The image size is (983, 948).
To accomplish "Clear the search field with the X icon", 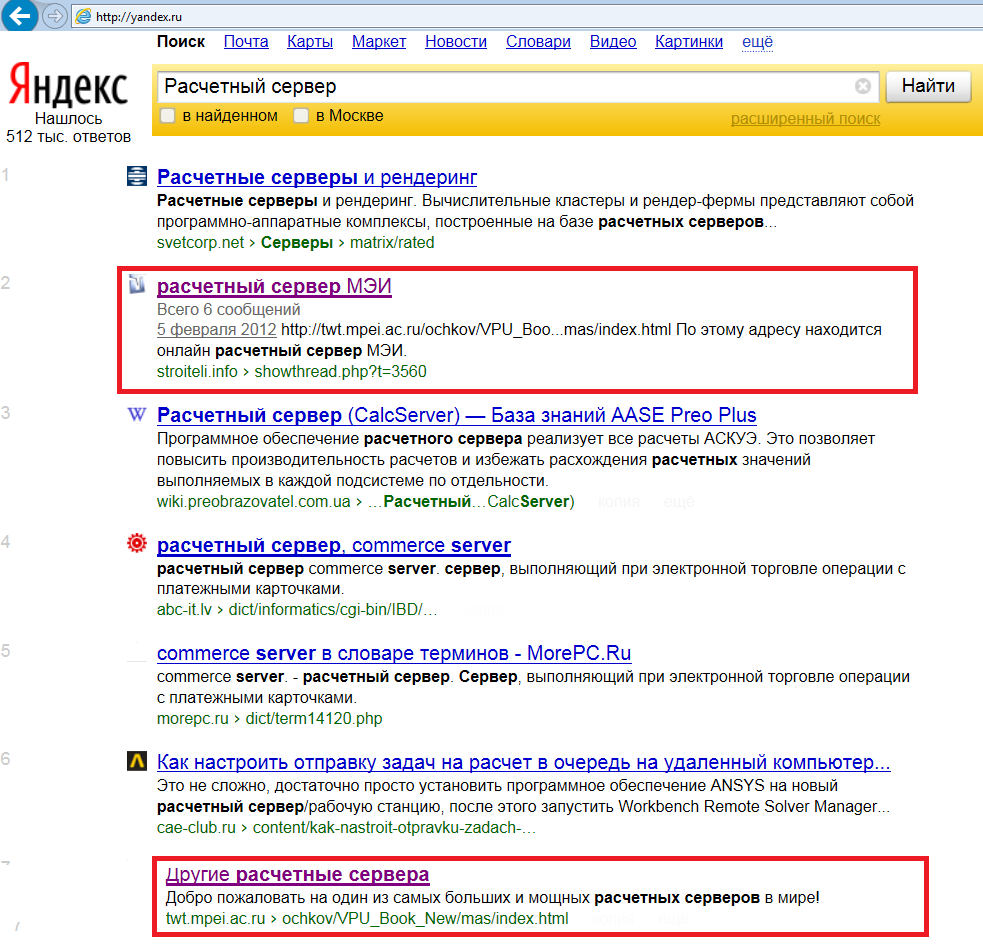I will (863, 86).
